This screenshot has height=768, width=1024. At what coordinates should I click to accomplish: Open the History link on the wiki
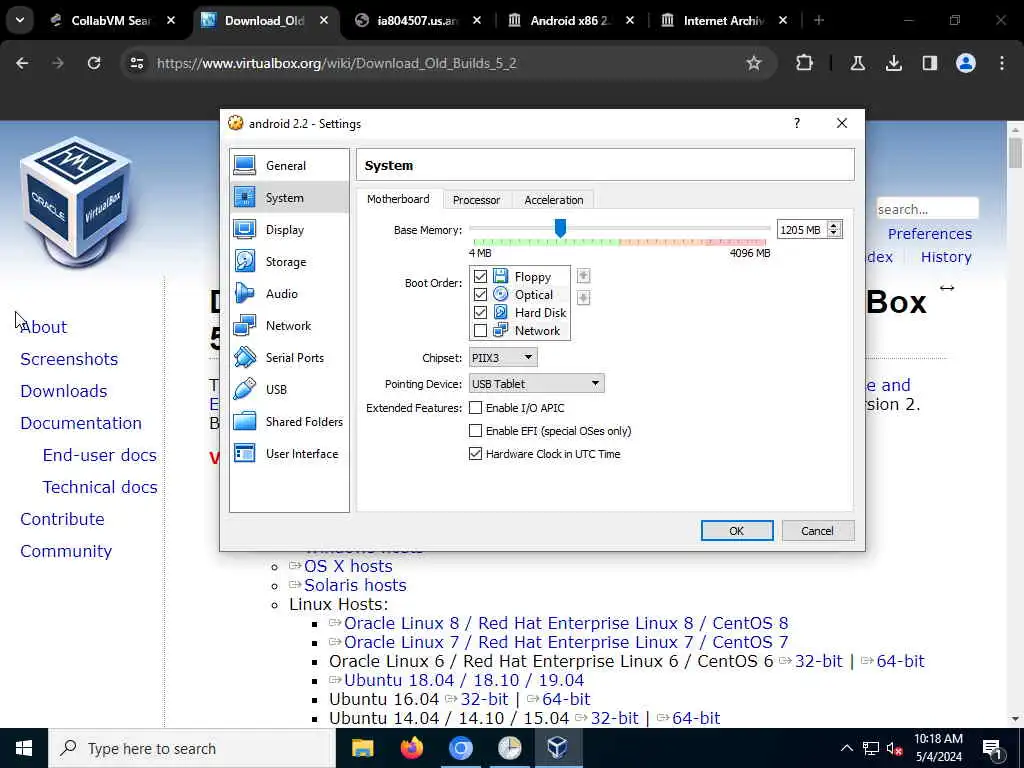946,257
